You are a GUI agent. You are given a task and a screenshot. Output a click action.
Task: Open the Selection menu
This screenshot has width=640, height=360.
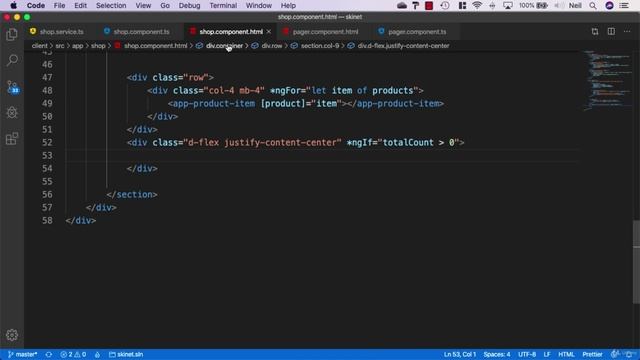coord(111,6)
